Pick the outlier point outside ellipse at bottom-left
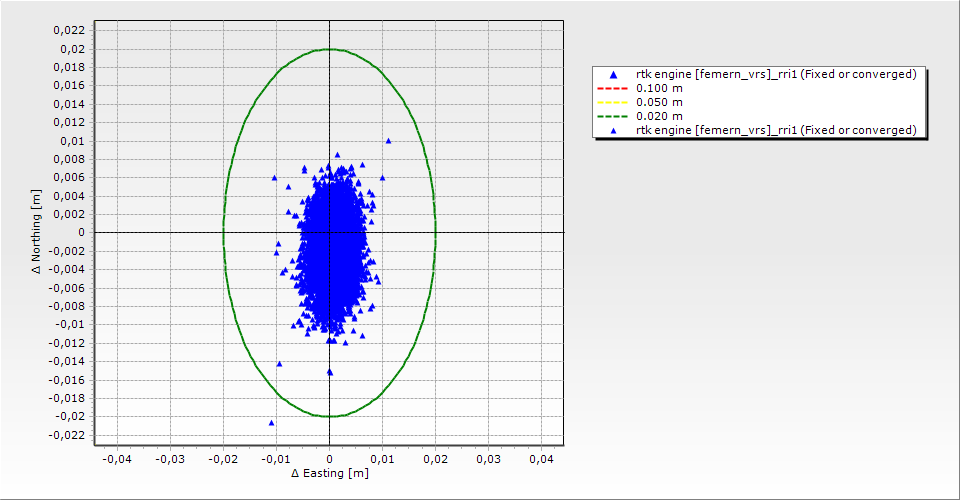 [x=271, y=423]
